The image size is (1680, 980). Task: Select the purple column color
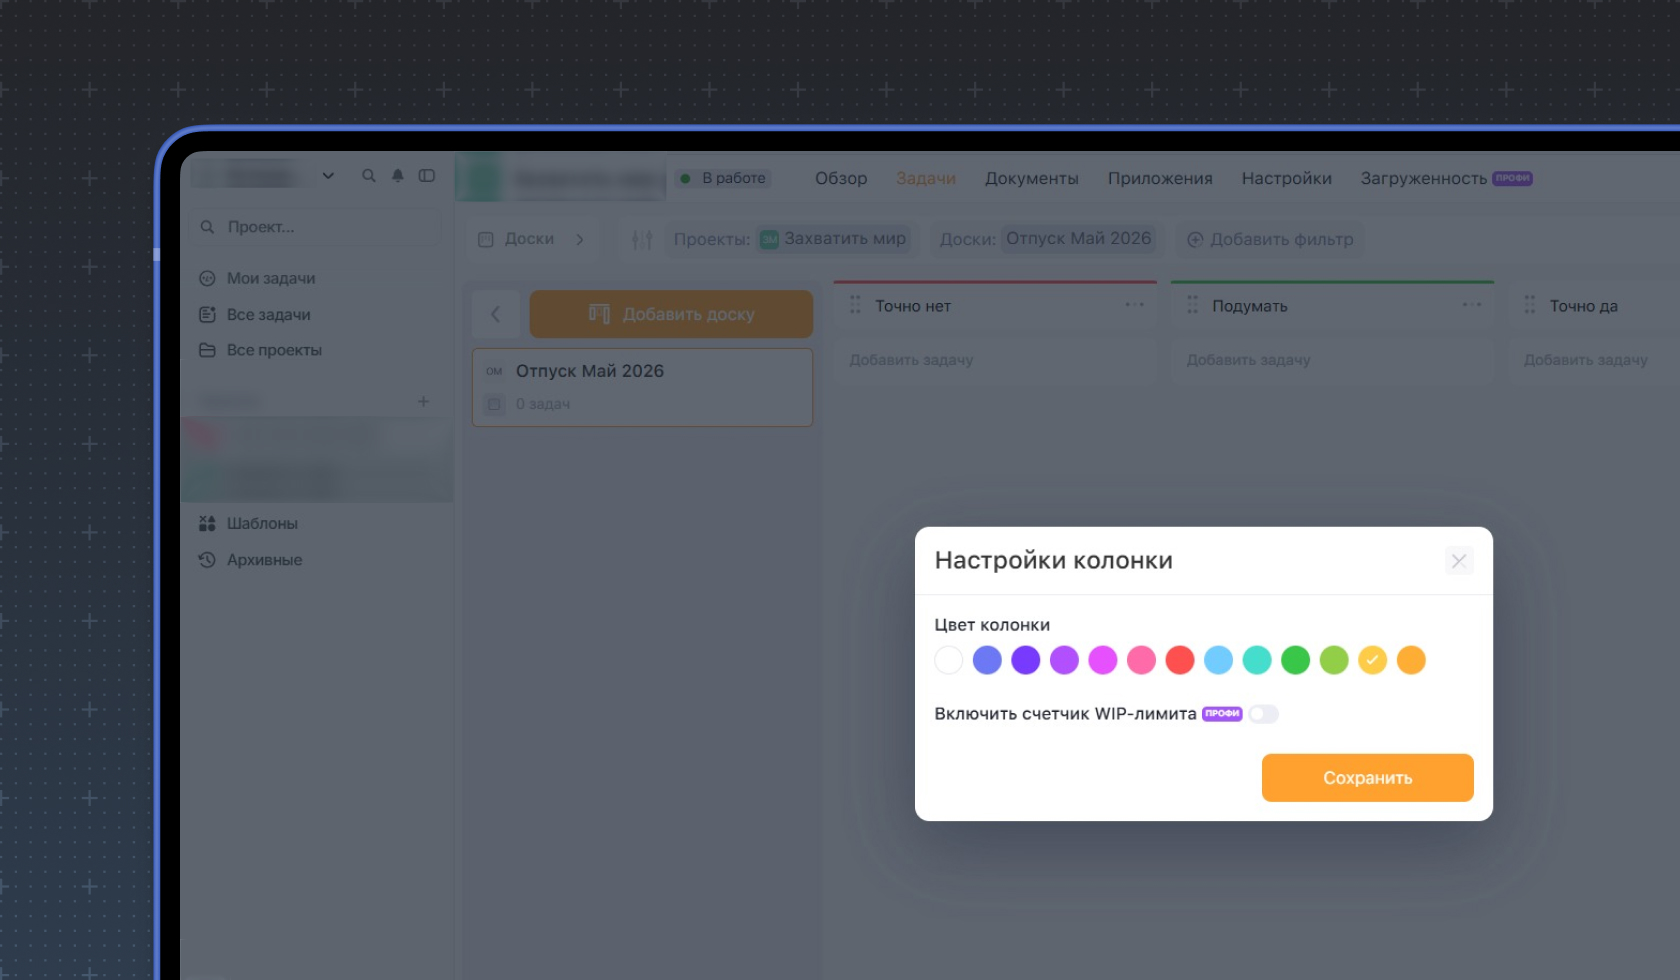tap(1064, 660)
